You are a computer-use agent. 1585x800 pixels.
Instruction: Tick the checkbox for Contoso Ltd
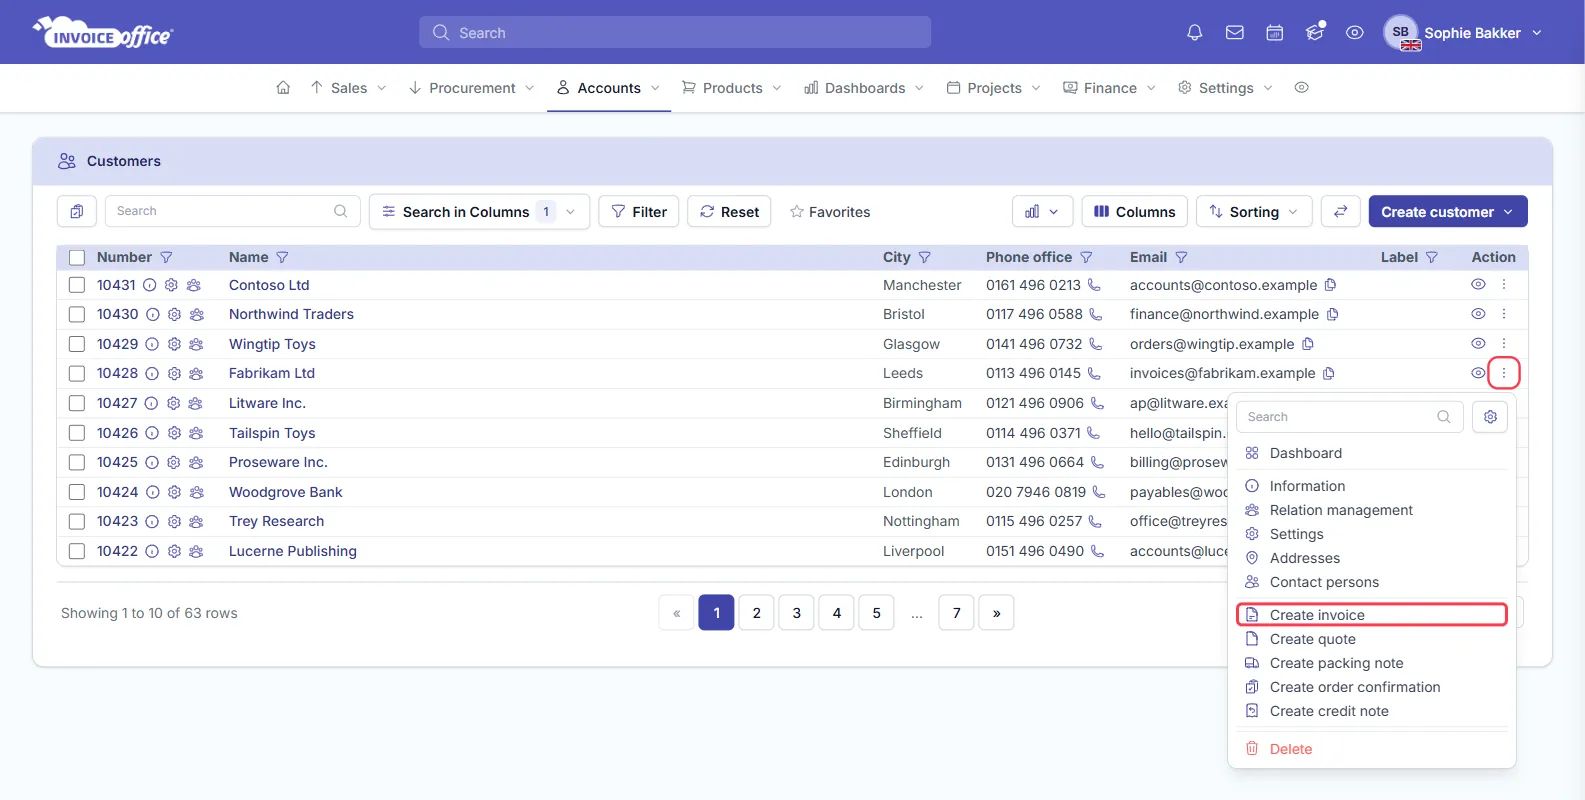point(77,285)
